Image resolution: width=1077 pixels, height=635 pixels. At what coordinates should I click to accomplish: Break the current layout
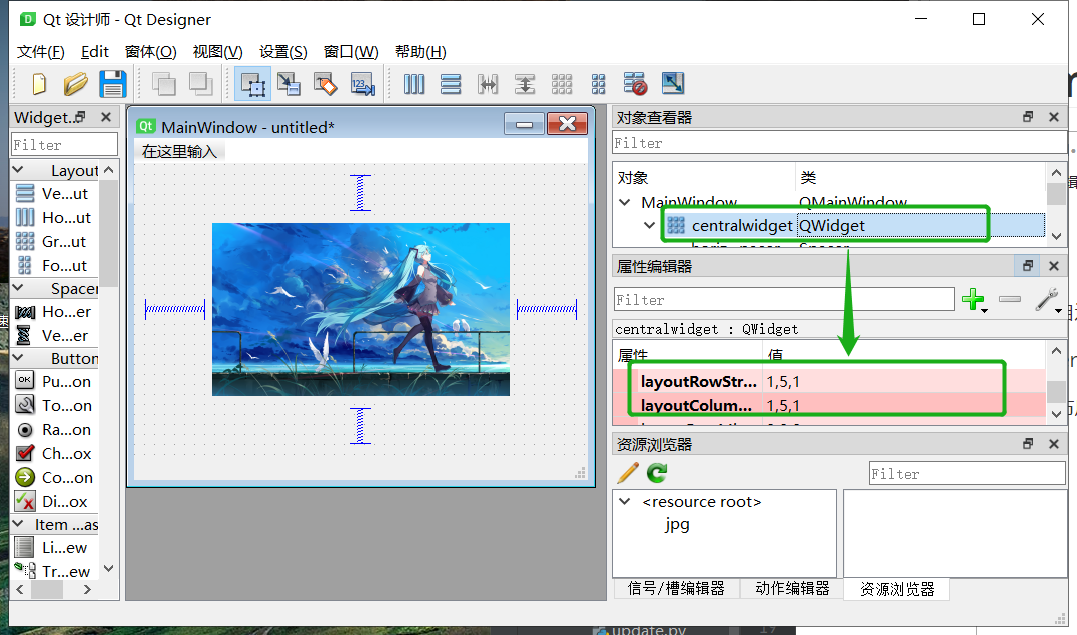[635, 84]
